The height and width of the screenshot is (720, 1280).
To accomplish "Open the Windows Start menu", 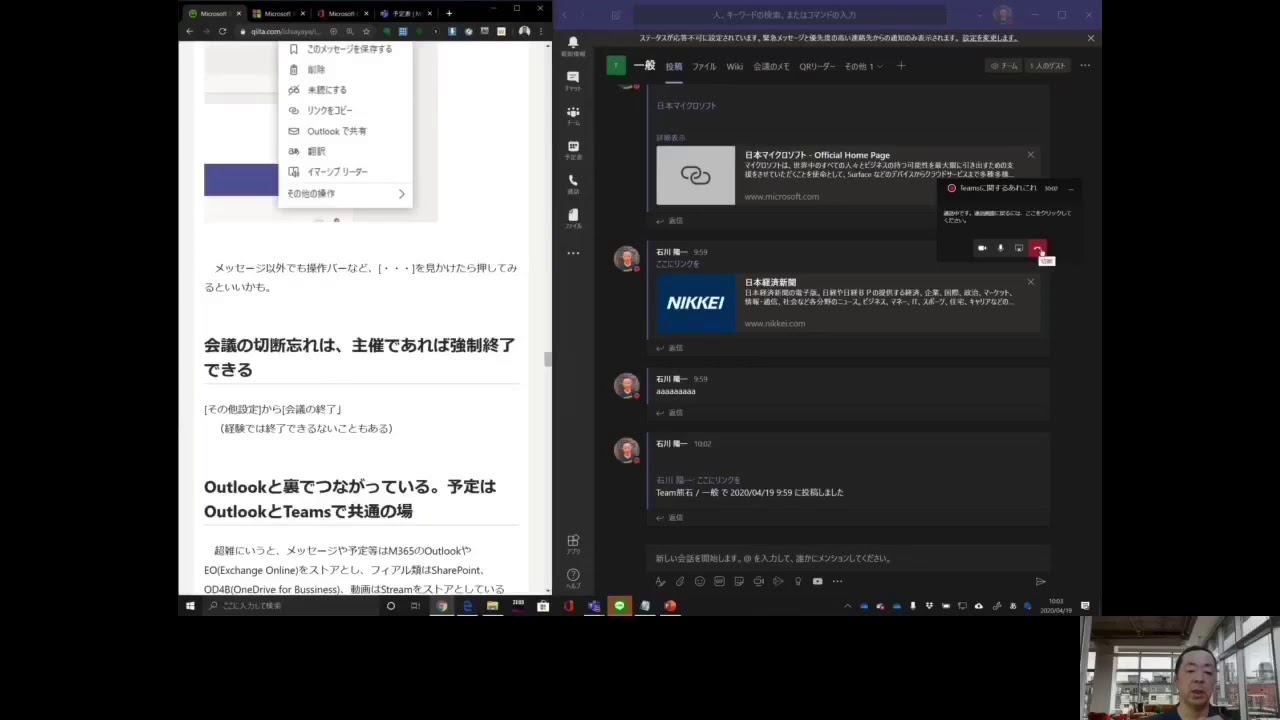I will pyautogui.click(x=190, y=606).
